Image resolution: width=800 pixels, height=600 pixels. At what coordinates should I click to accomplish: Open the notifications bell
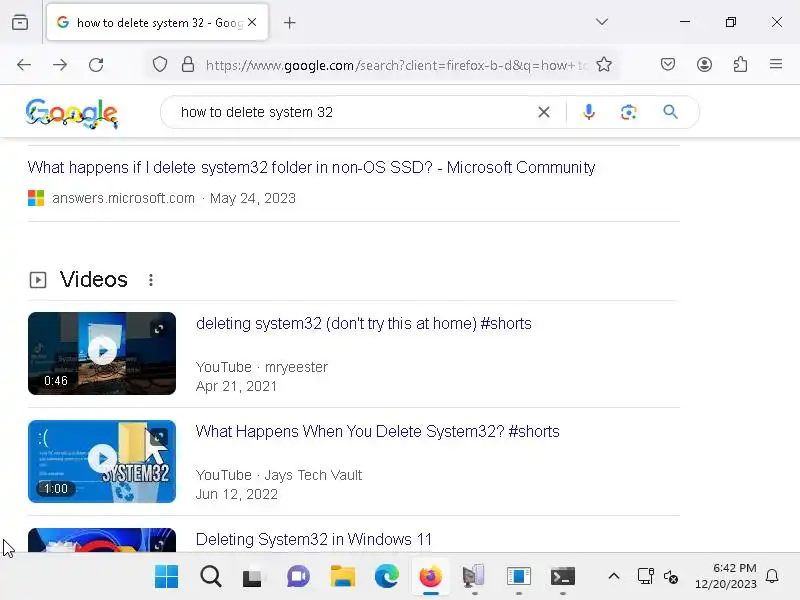[x=772, y=577]
